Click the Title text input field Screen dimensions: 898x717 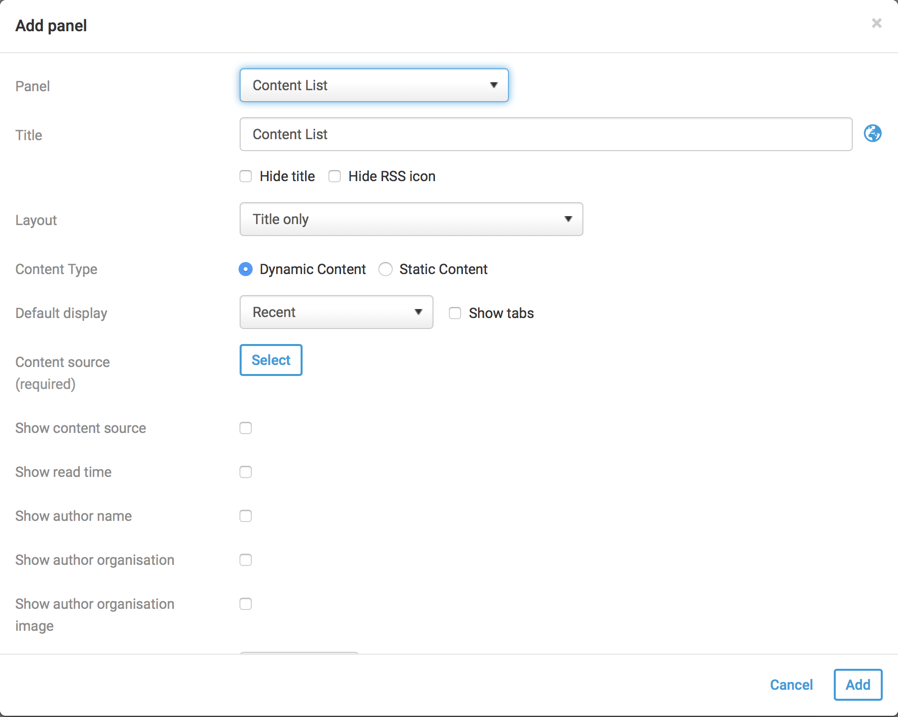tap(545, 134)
